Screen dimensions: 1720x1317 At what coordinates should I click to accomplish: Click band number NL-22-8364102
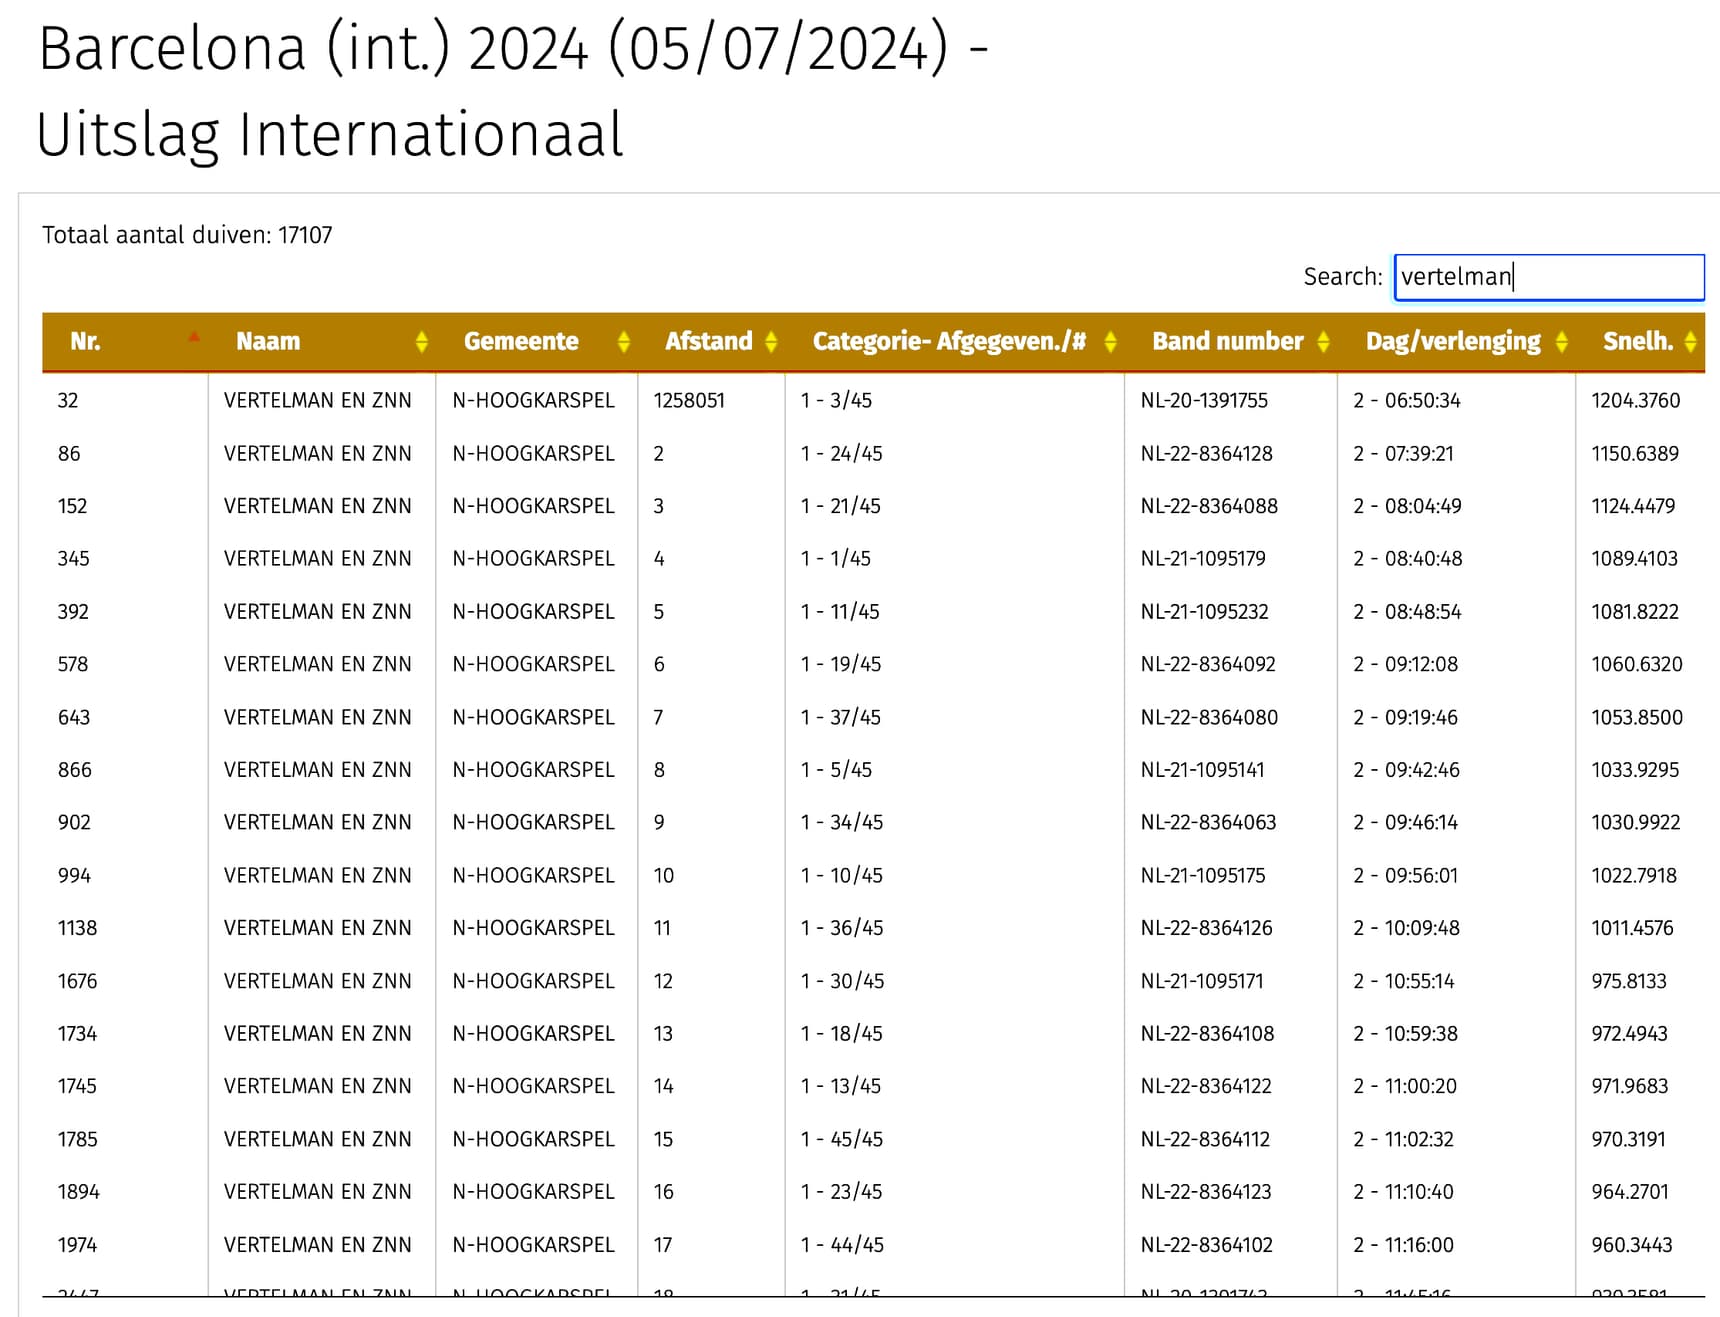[1206, 1245]
